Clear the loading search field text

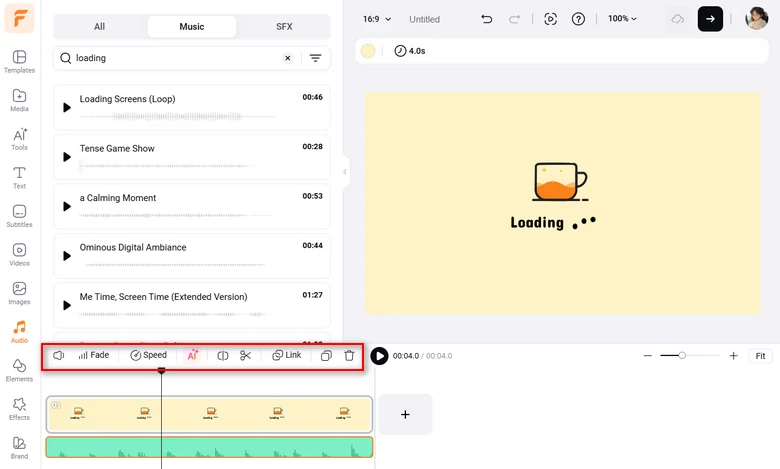pos(288,58)
